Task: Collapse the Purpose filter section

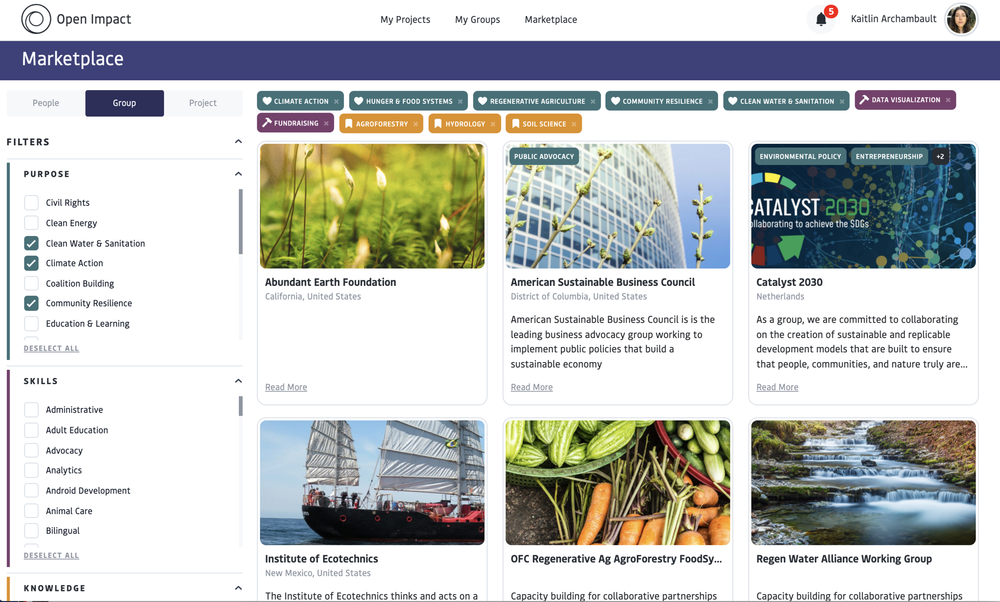Action: 238,173
